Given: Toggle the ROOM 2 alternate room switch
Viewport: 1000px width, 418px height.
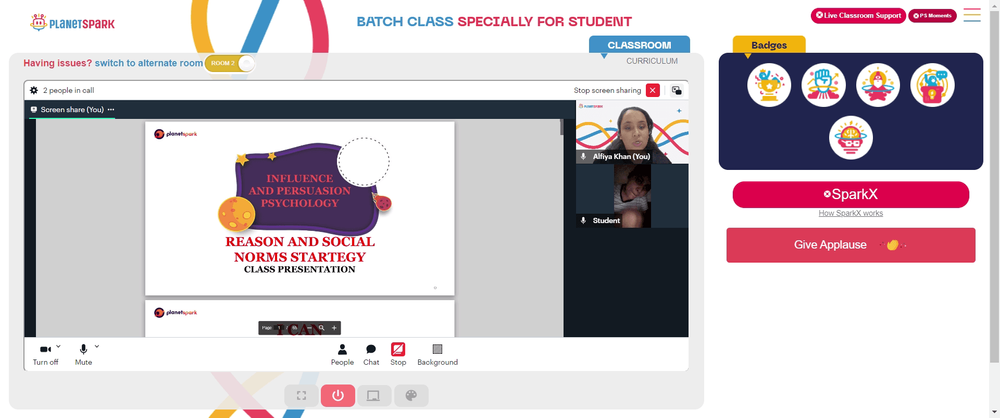Looking at the screenshot, I should (x=230, y=63).
